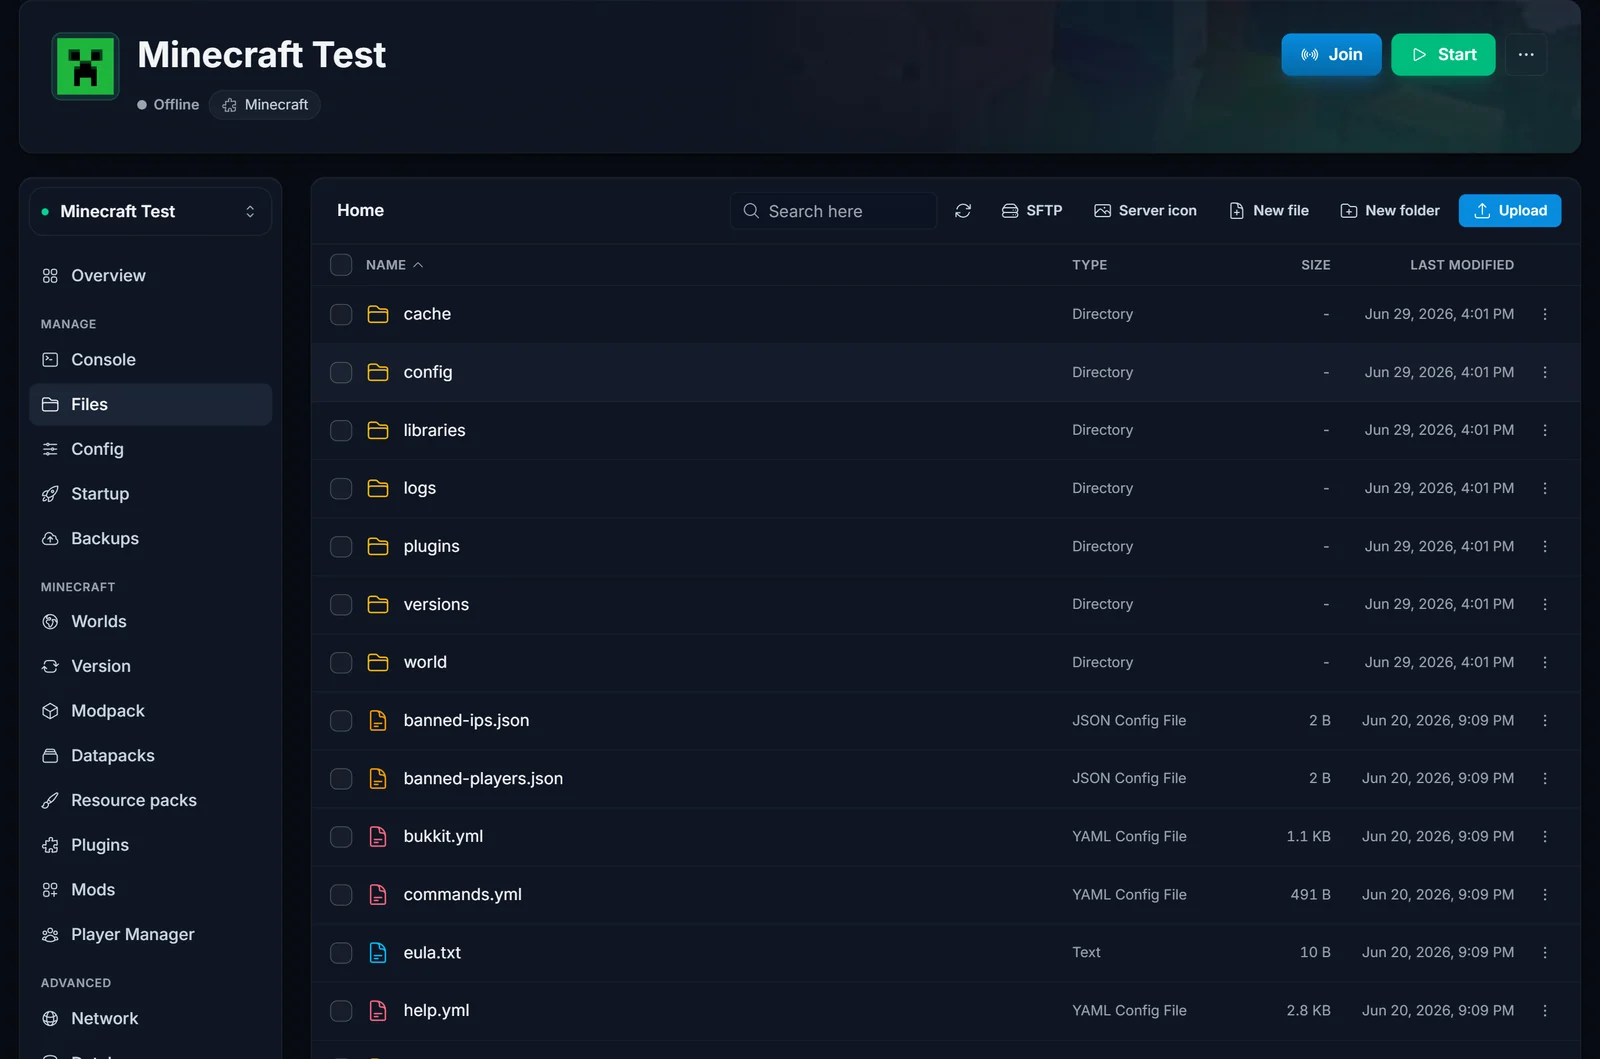Image resolution: width=1600 pixels, height=1059 pixels.
Task: Open Modpack section
Action: pyautogui.click(x=150, y=711)
